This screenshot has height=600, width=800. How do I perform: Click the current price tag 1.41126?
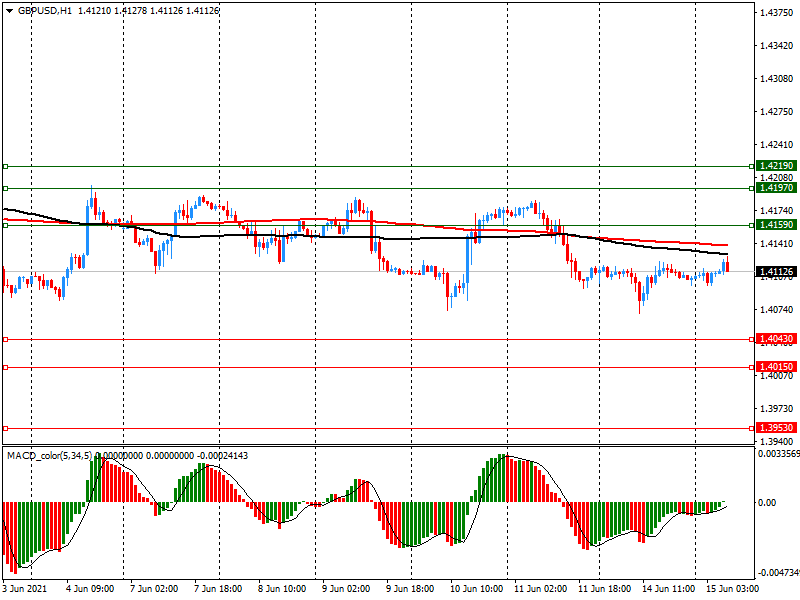tap(776, 271)
